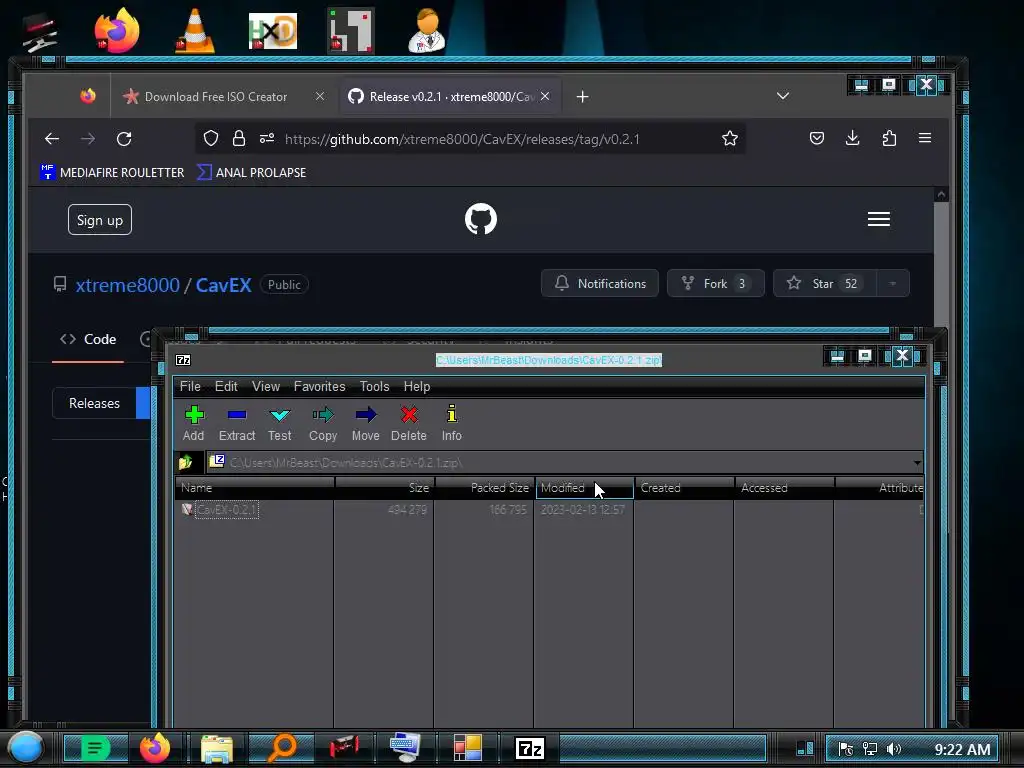Image resolution: width=1024 pixels, height=768 pixels.
Task: Select the Copy tool in 7-Zip
Action: [x=323, y=423]
